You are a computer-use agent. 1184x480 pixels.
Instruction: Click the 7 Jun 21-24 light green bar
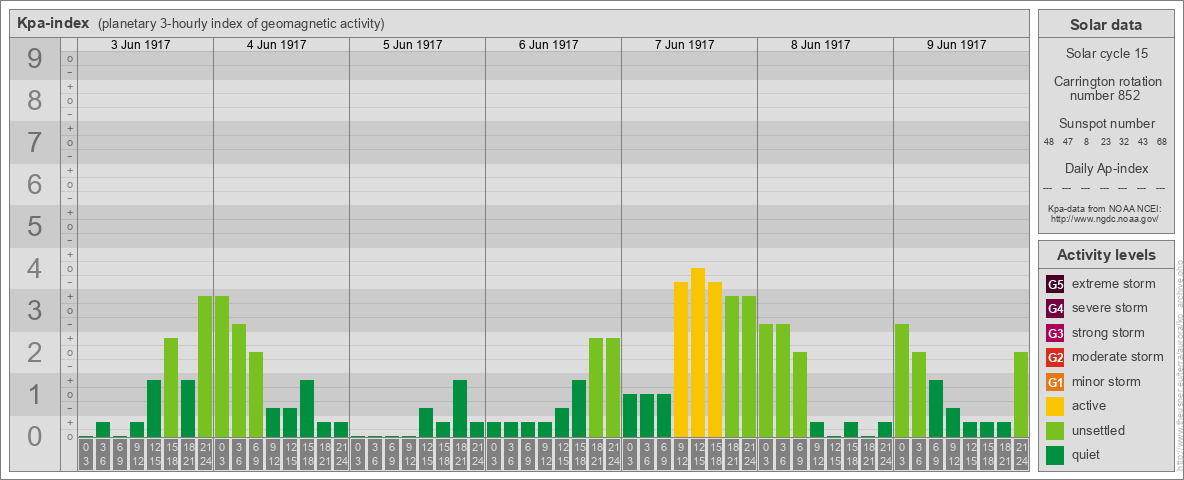pos(748,367)
